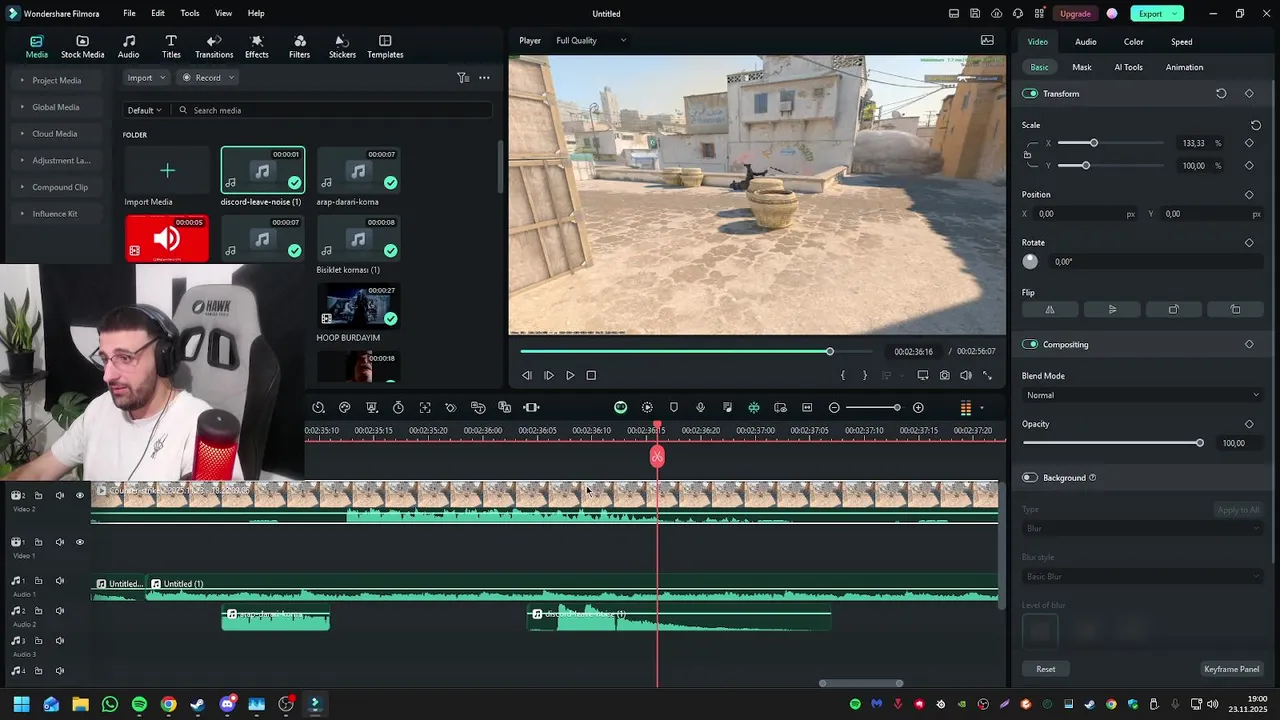Screen dimensions: 1280x720
Task: Zoom in the timeline with plus button
Action: point(918,408)
